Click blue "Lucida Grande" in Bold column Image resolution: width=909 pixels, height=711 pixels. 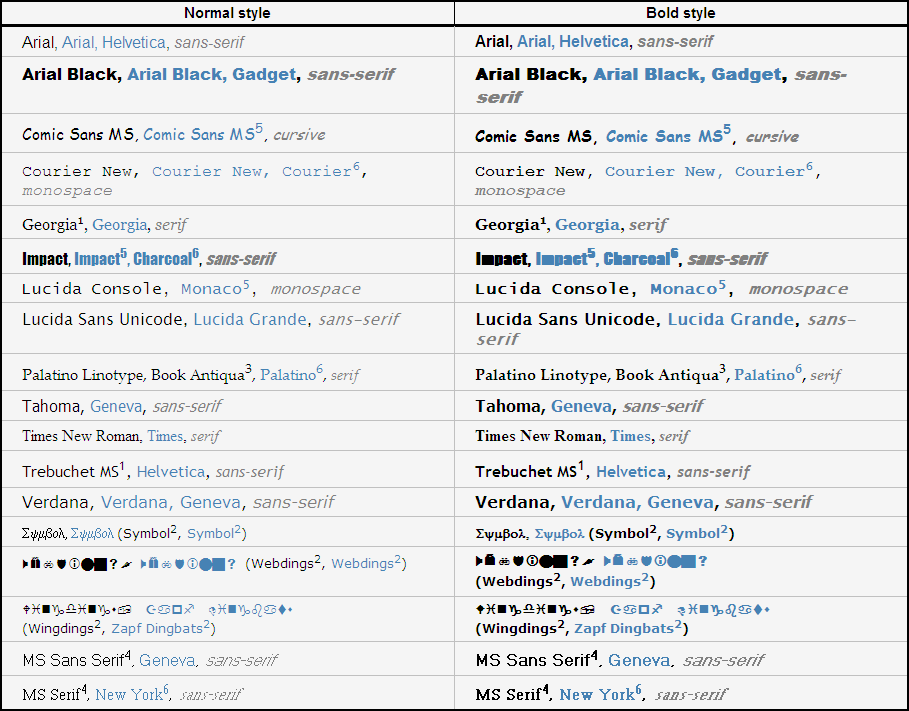tap(730, 320)
